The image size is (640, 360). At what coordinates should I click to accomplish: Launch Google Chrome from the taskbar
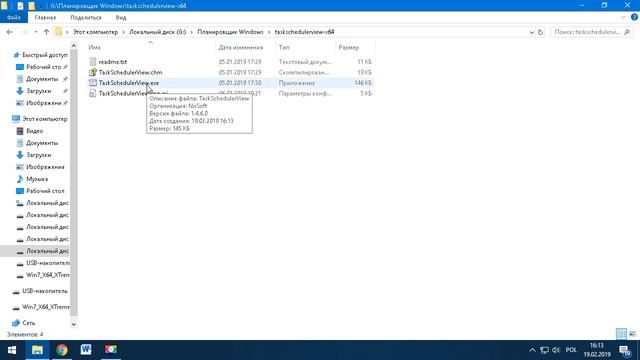coord(62,350)
